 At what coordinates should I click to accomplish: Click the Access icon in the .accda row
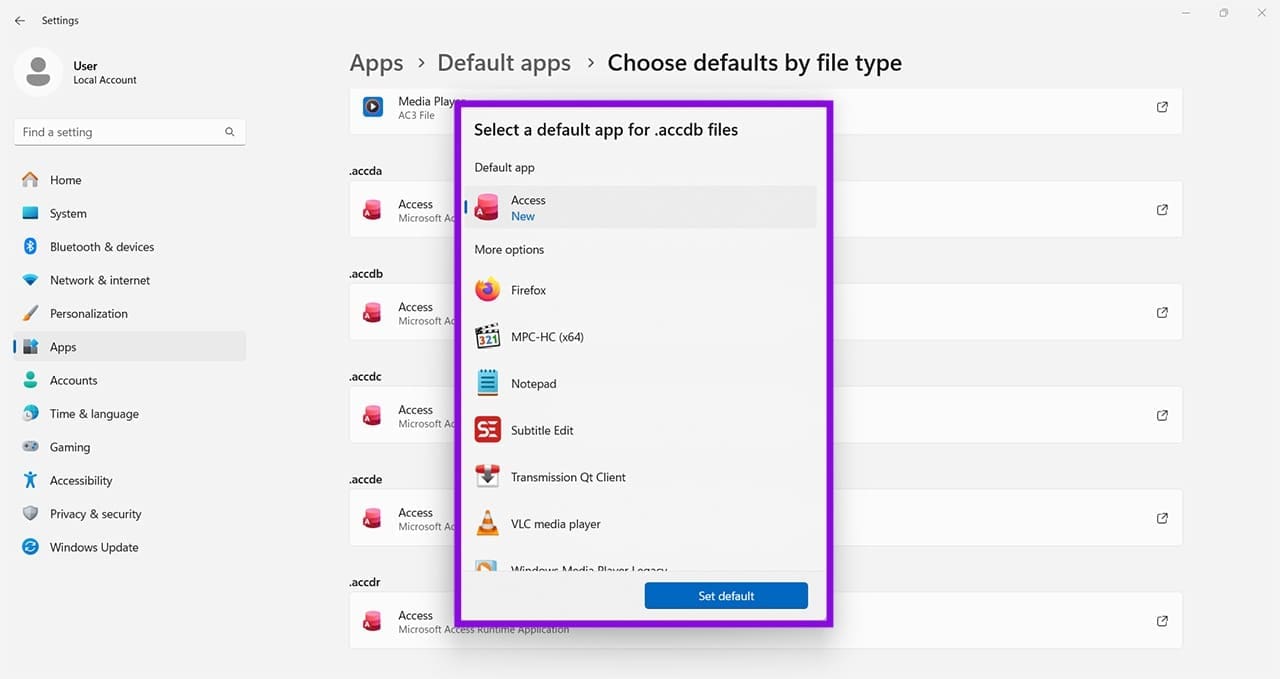pyautogui.click(x=372, y=210)
